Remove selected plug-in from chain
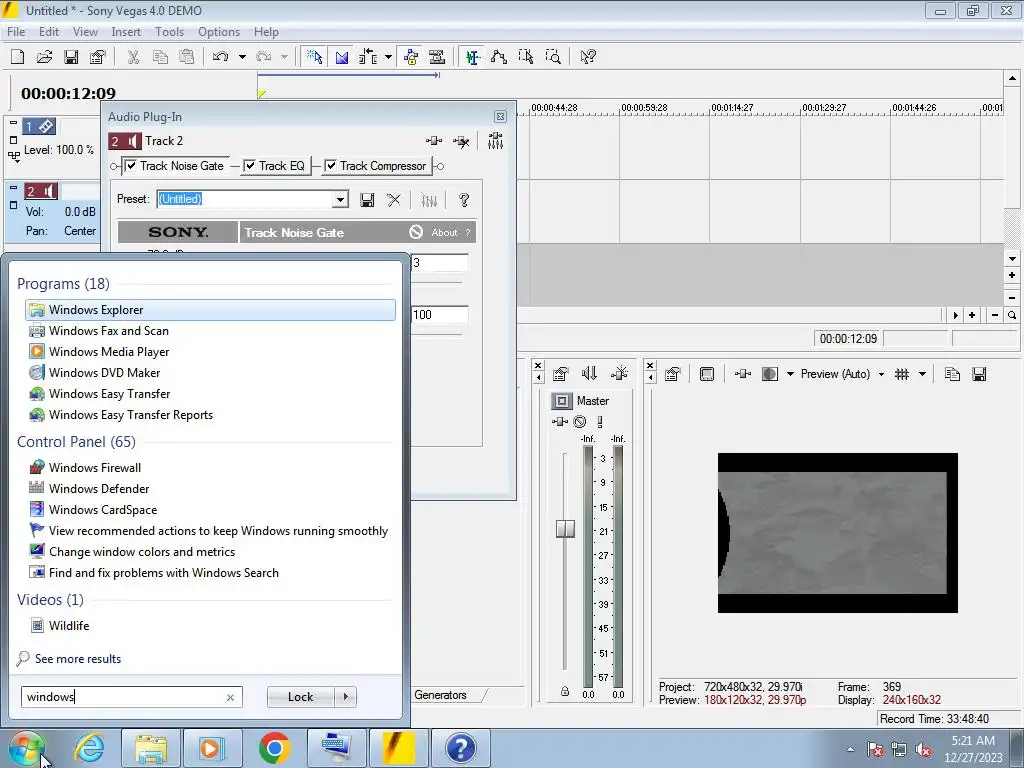 click(x=461, y=140)
